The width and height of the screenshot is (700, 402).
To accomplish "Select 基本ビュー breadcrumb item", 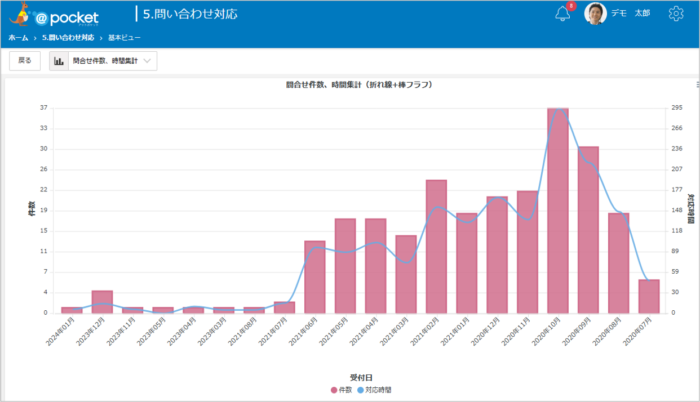I will click(124, 38).
